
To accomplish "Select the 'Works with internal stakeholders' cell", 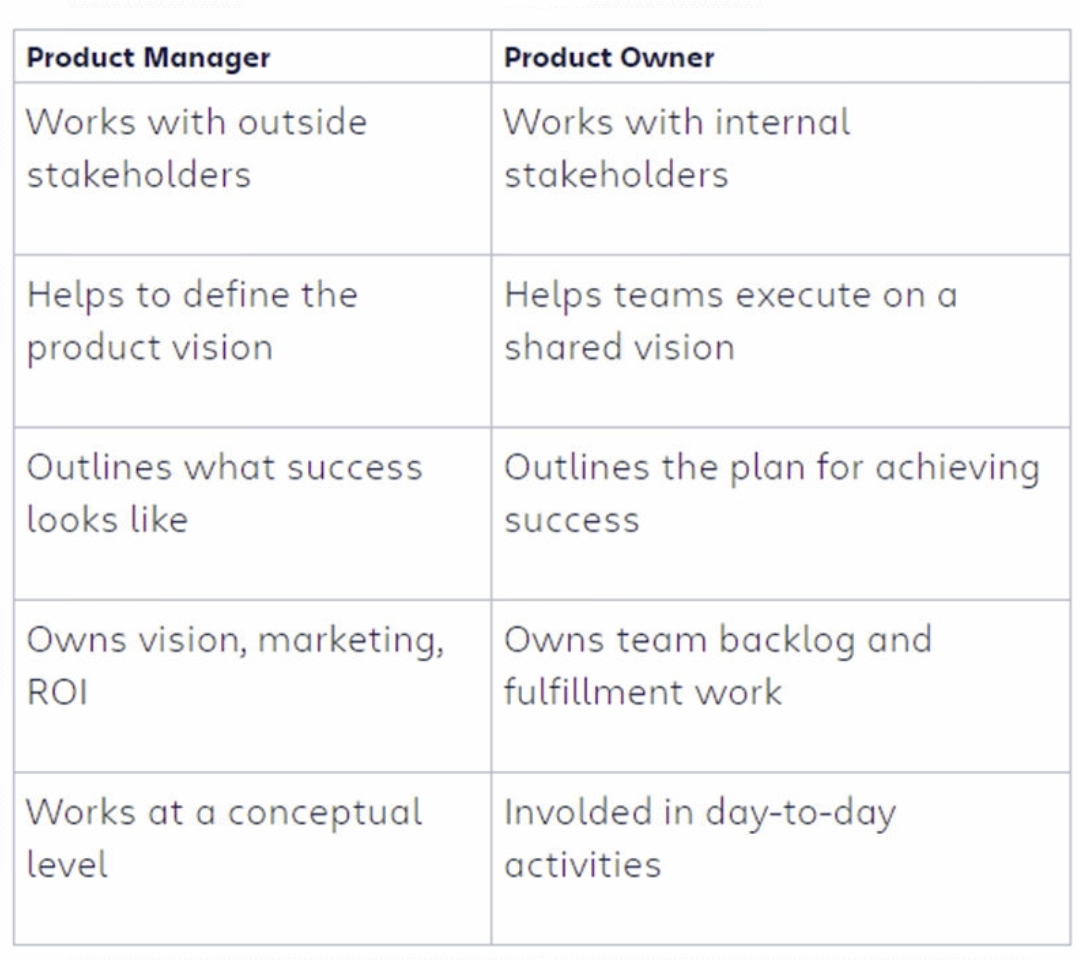I will click(780, 169).
